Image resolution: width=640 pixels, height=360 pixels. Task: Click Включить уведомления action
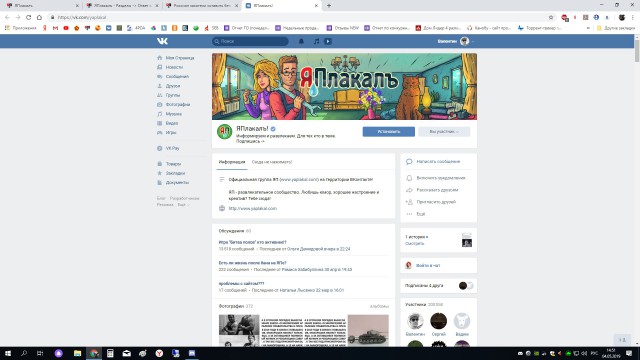[441, 178]
